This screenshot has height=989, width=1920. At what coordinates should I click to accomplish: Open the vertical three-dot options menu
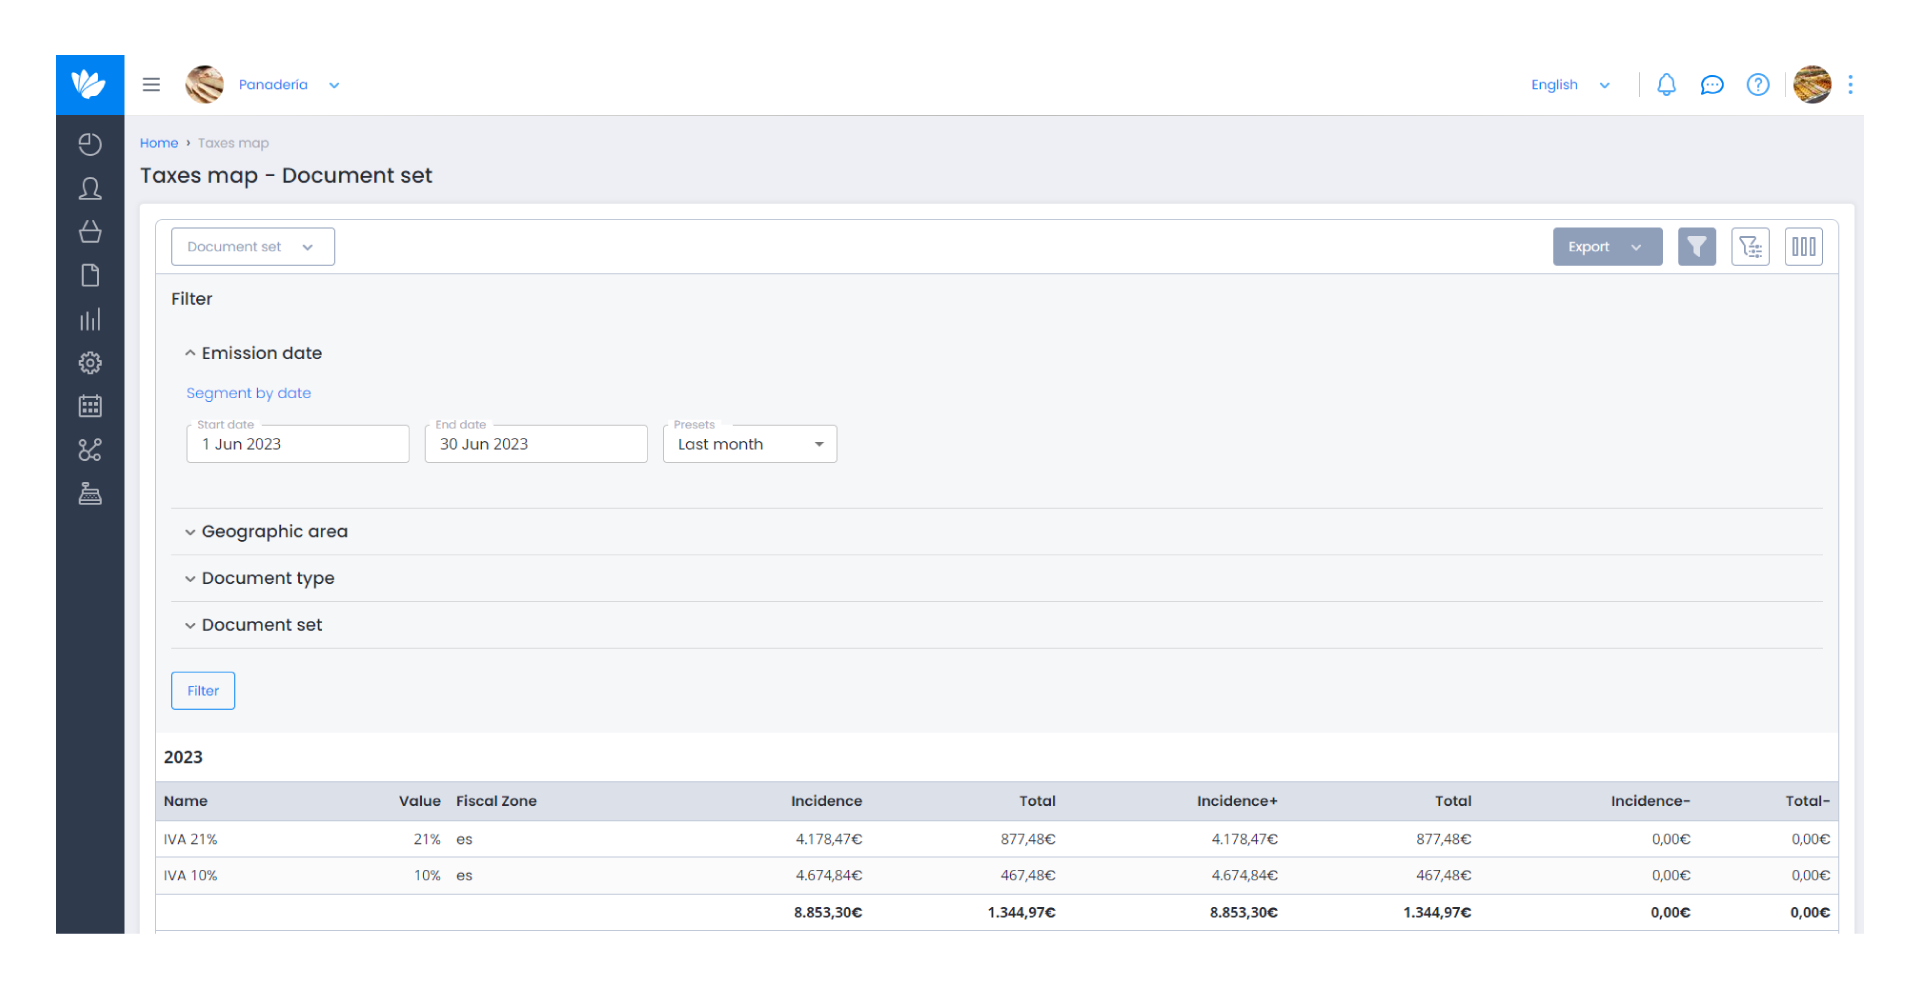click(1851, 85)
